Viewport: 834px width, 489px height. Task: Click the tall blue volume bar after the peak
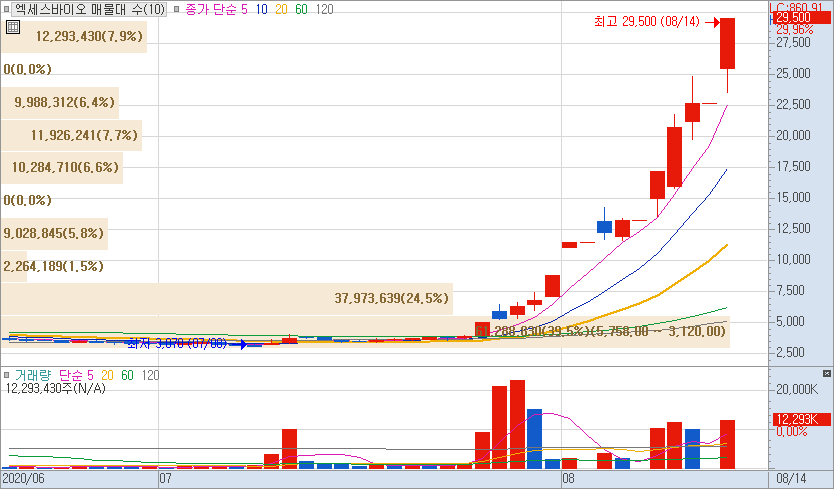[535, 439]
